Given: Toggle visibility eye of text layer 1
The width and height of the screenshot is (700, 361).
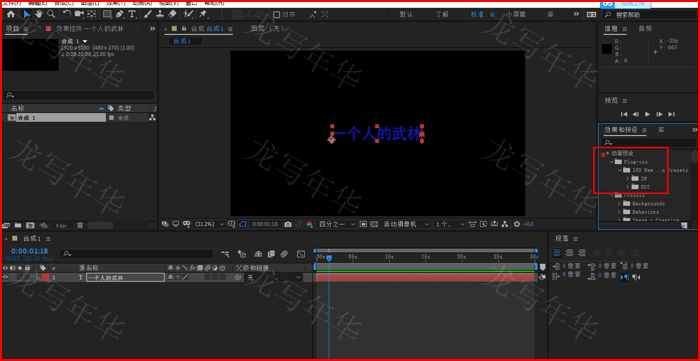Looking at the screenshot, I should pos(5,277).
